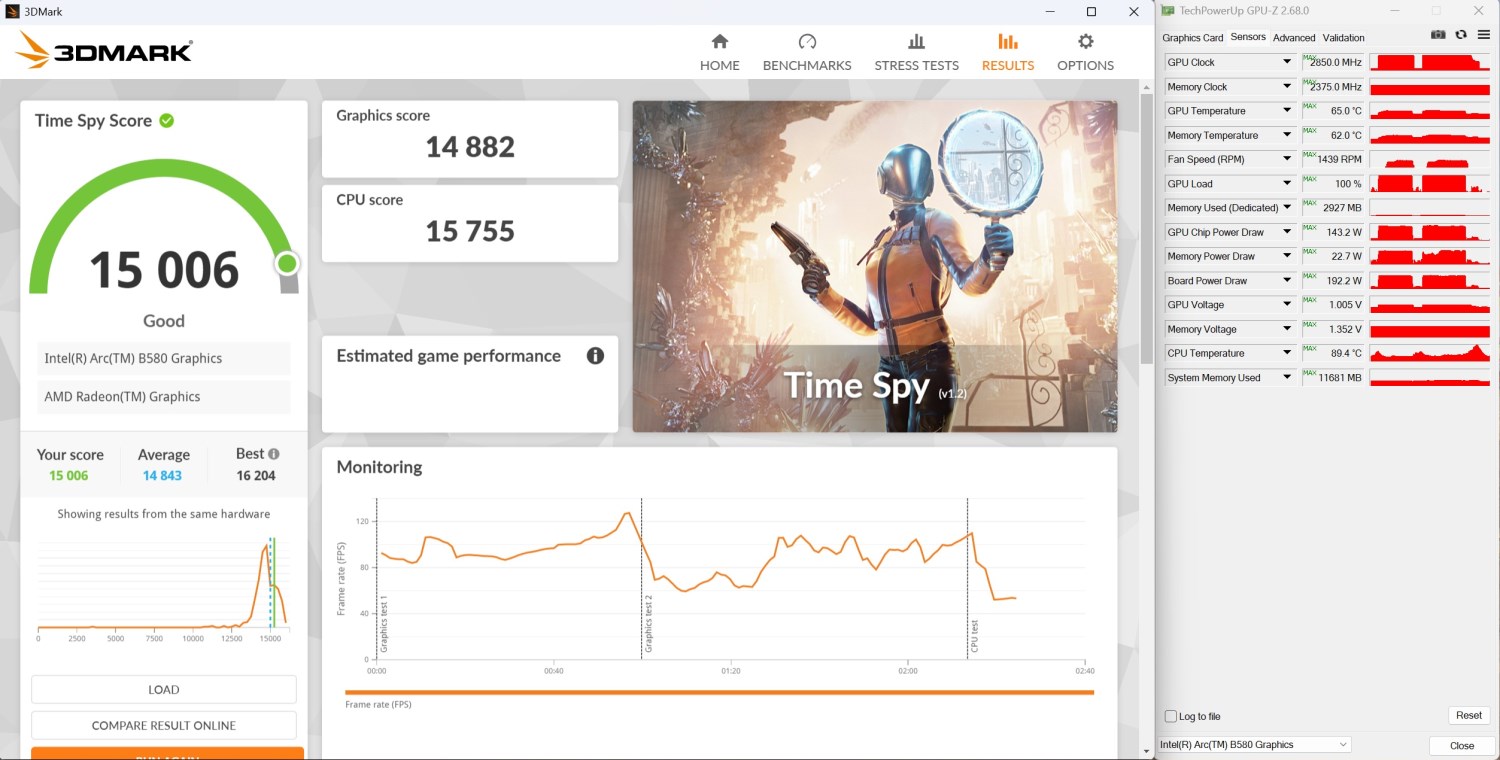The height and width of the screenshot is (760, 1500).
Task: Select the RESULTS section
Action: (1008, 52)
